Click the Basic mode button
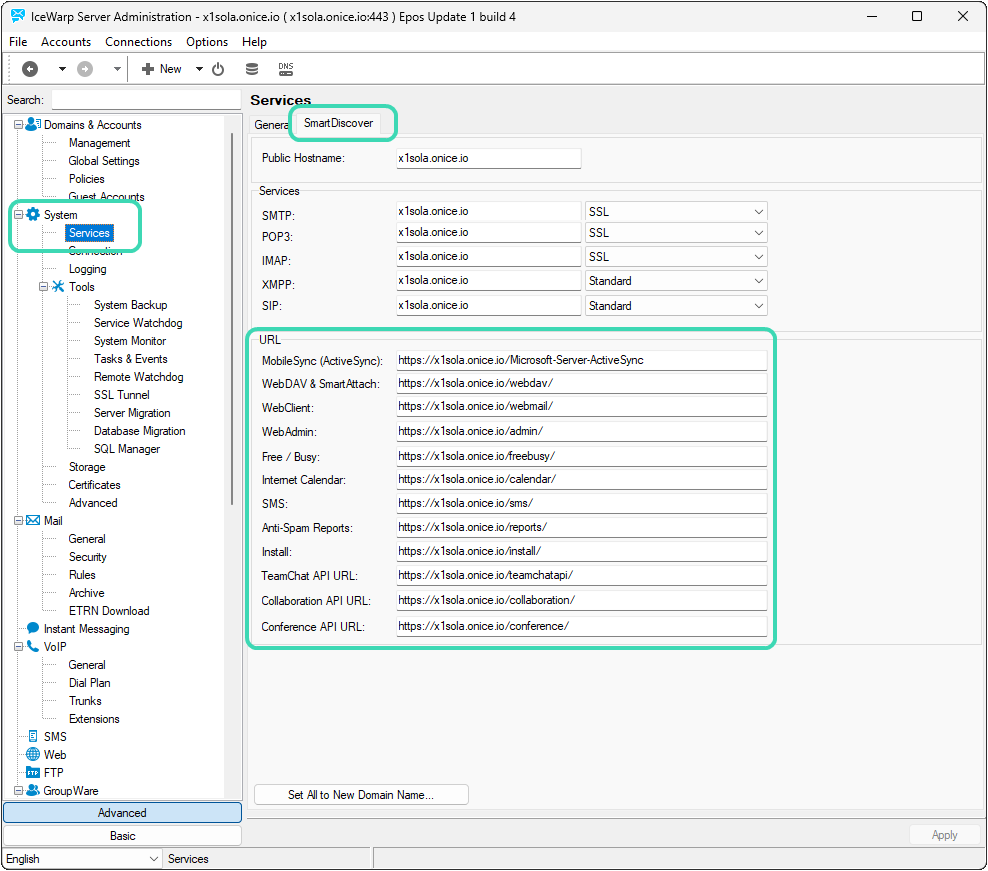Viewport: 988px width, 871px height. (x=122, y=836)
